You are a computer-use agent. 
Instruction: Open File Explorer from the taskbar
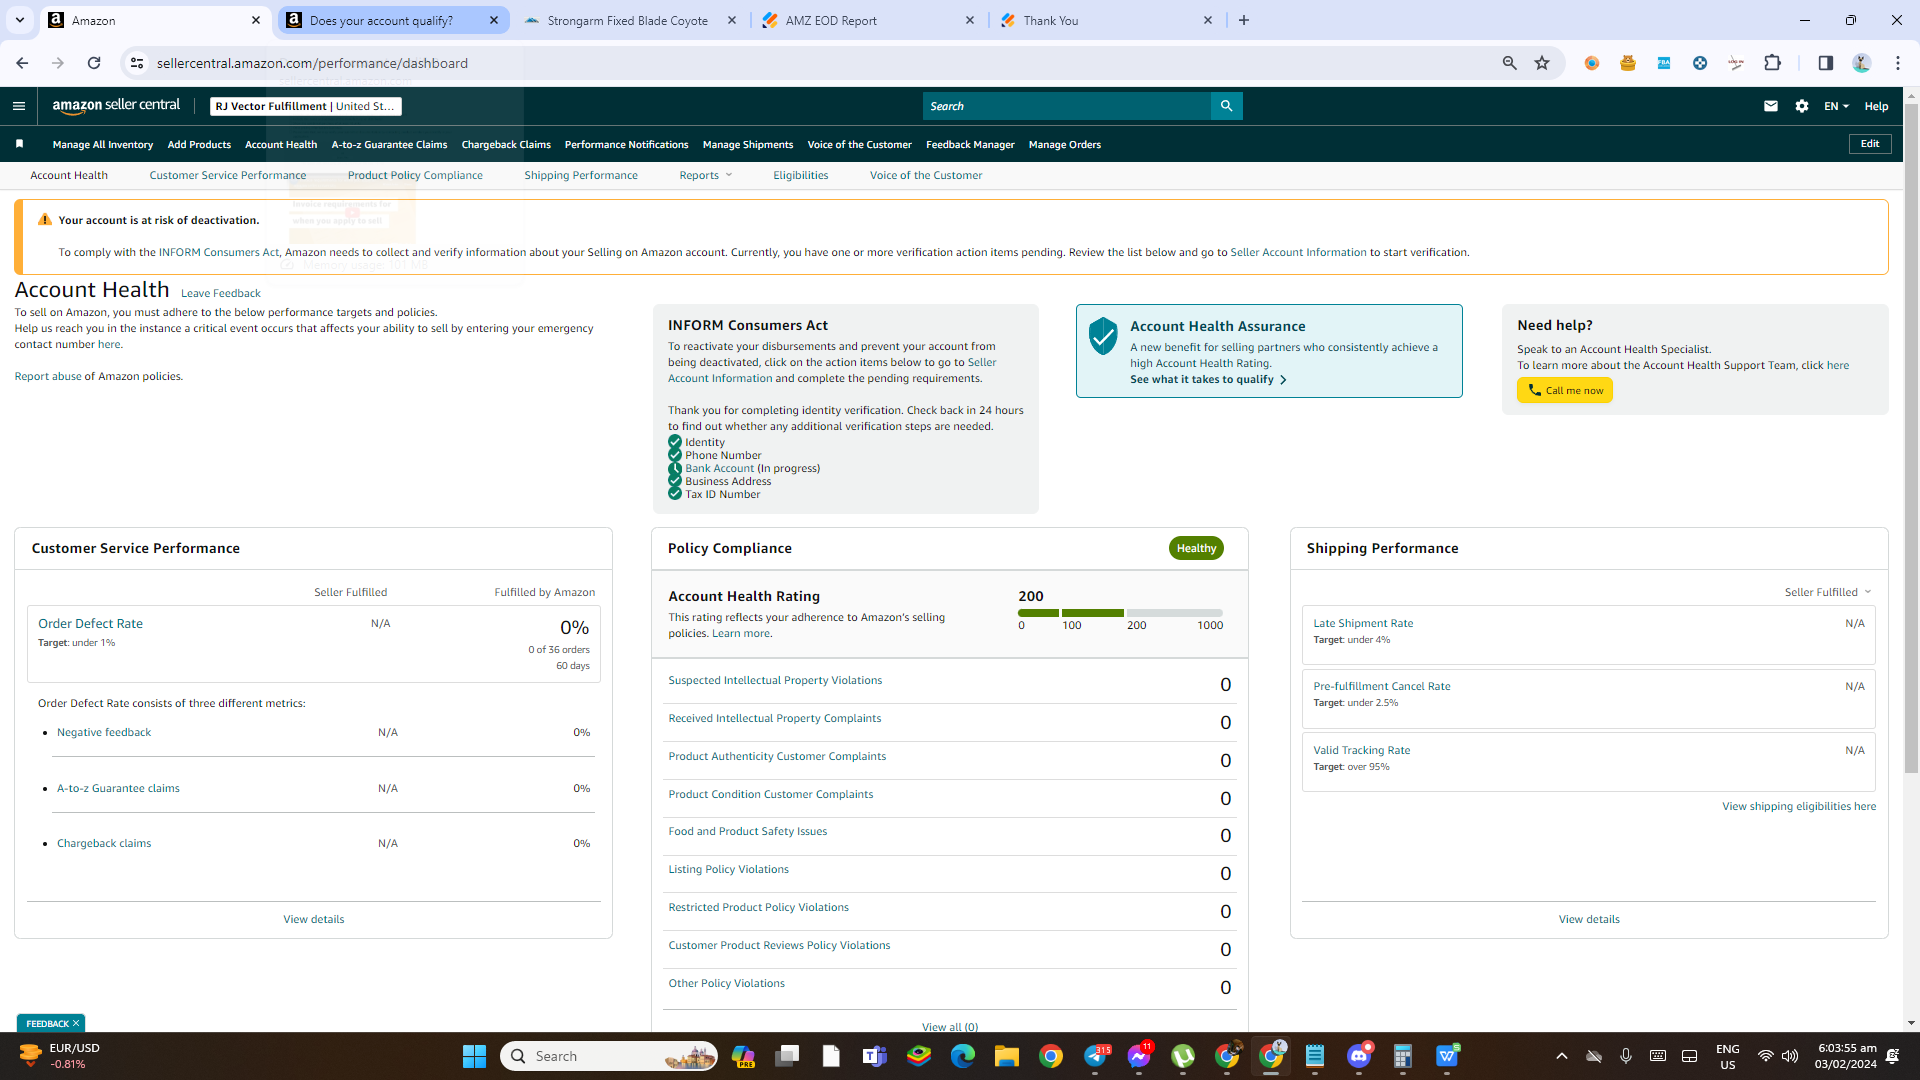click(x=1006, y=1056)
